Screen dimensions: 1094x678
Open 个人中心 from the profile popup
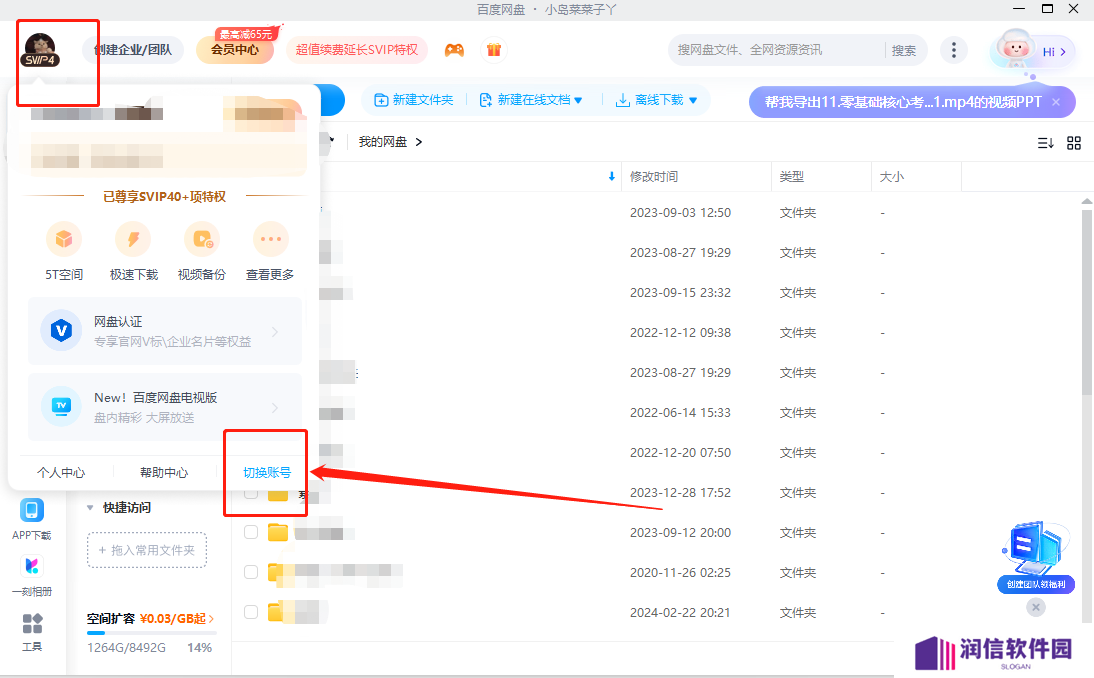click(61, 472)
